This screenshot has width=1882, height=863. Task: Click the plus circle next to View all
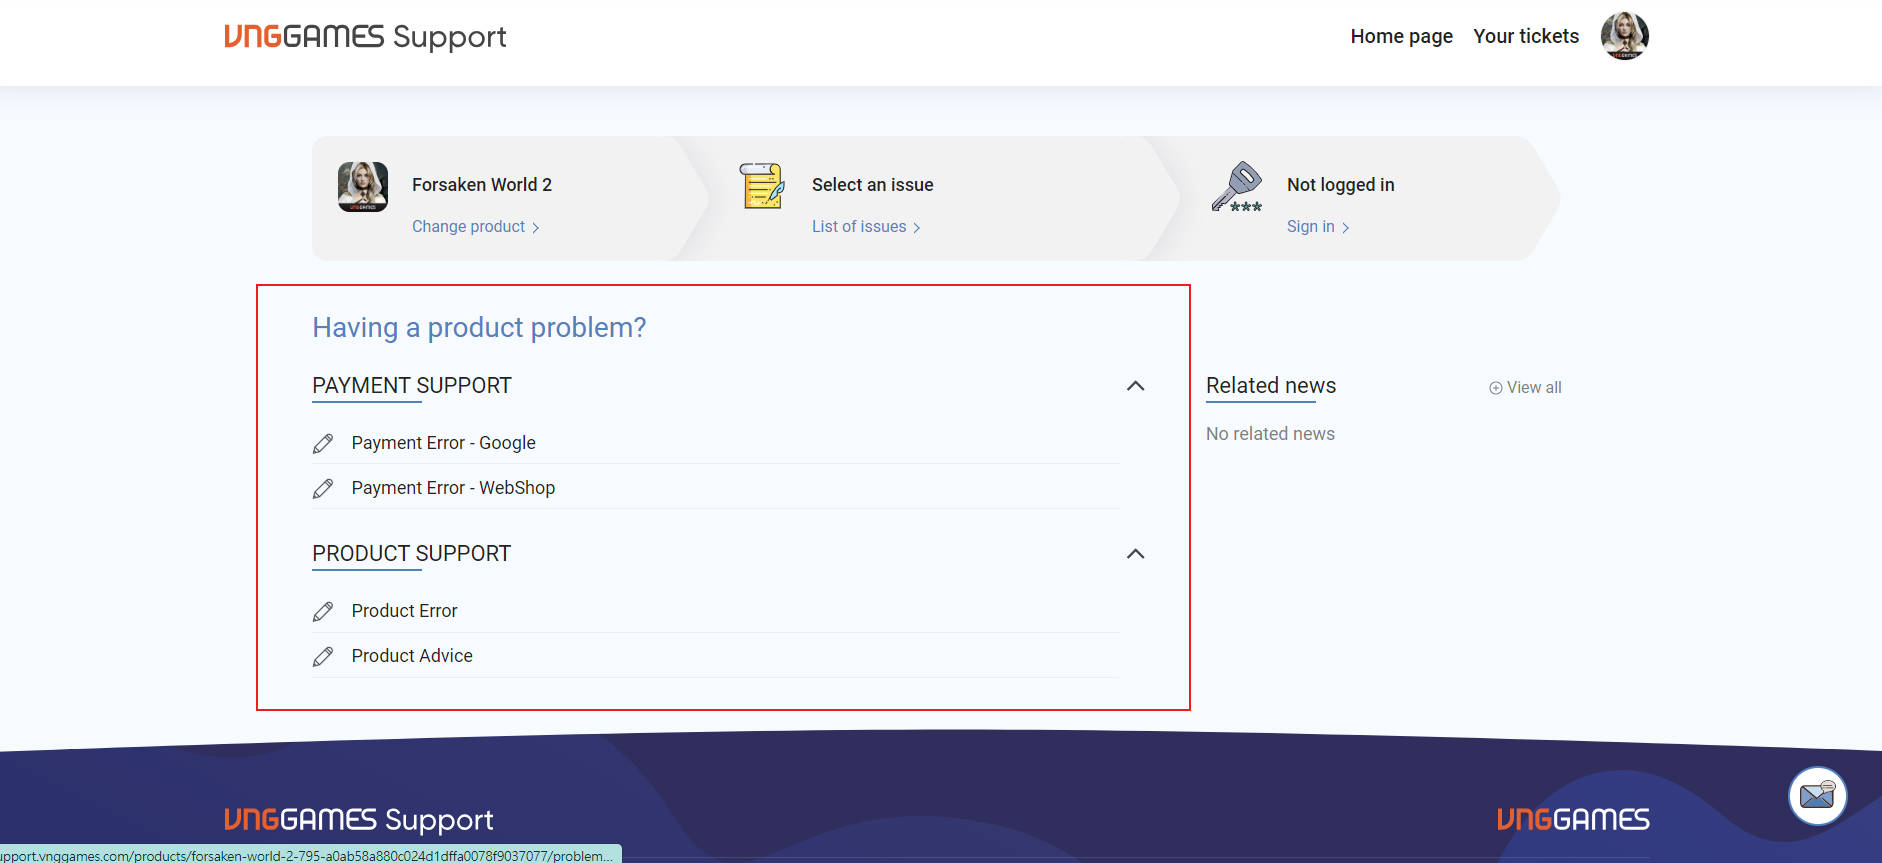tap(1495, 388)
